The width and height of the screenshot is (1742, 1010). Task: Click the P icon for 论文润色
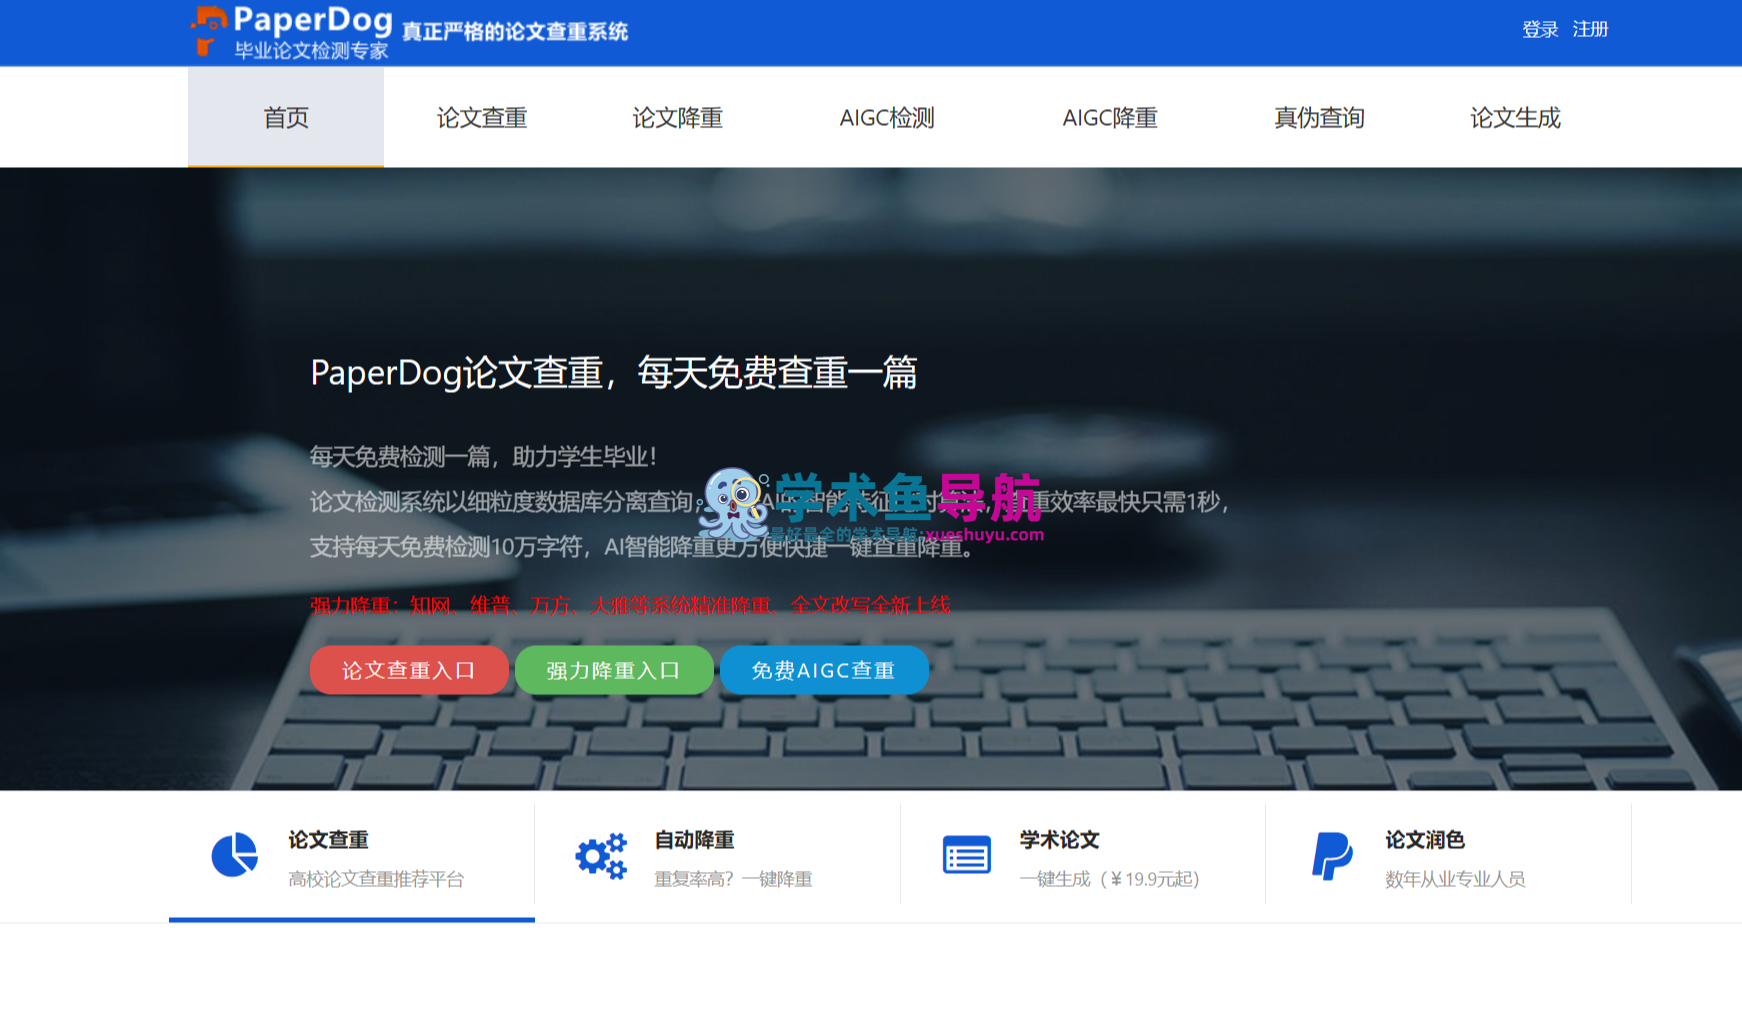(x=1332, y=856)
